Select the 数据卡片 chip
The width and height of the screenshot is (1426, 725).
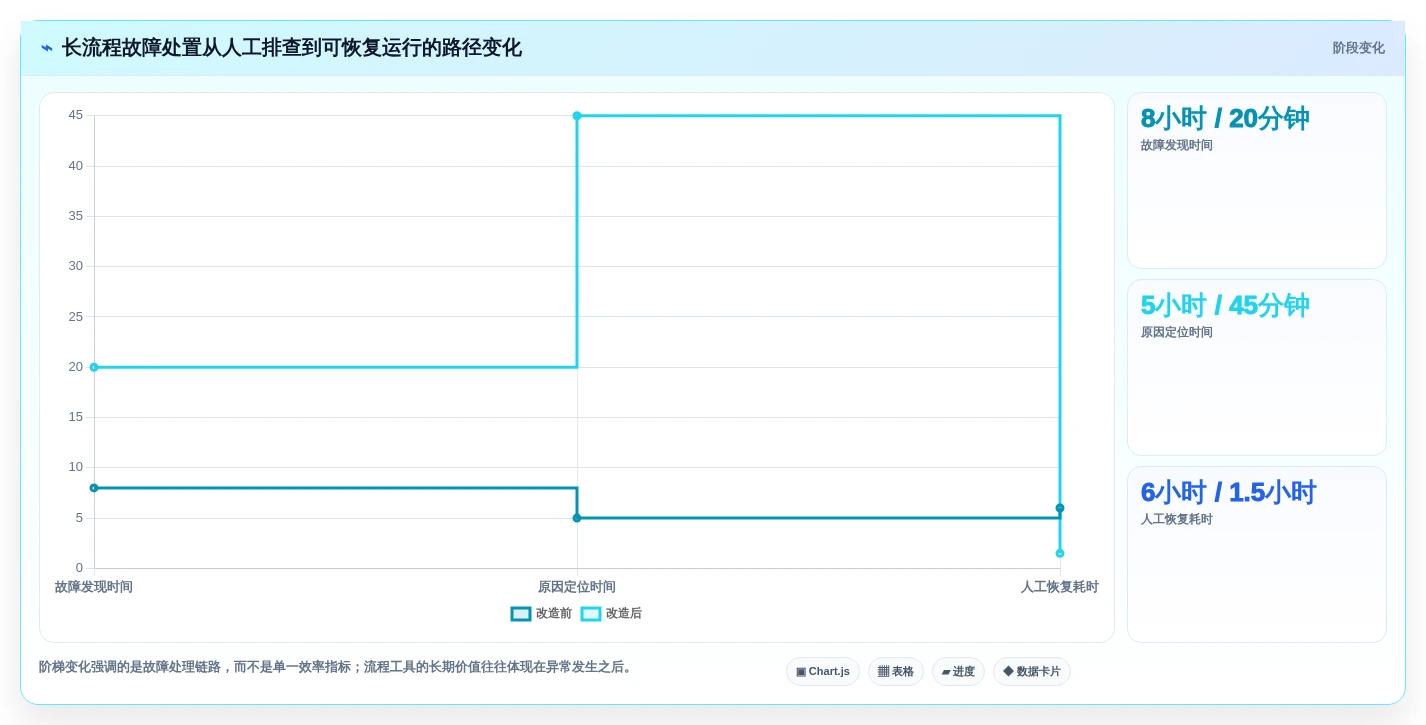coord(1032,672)
